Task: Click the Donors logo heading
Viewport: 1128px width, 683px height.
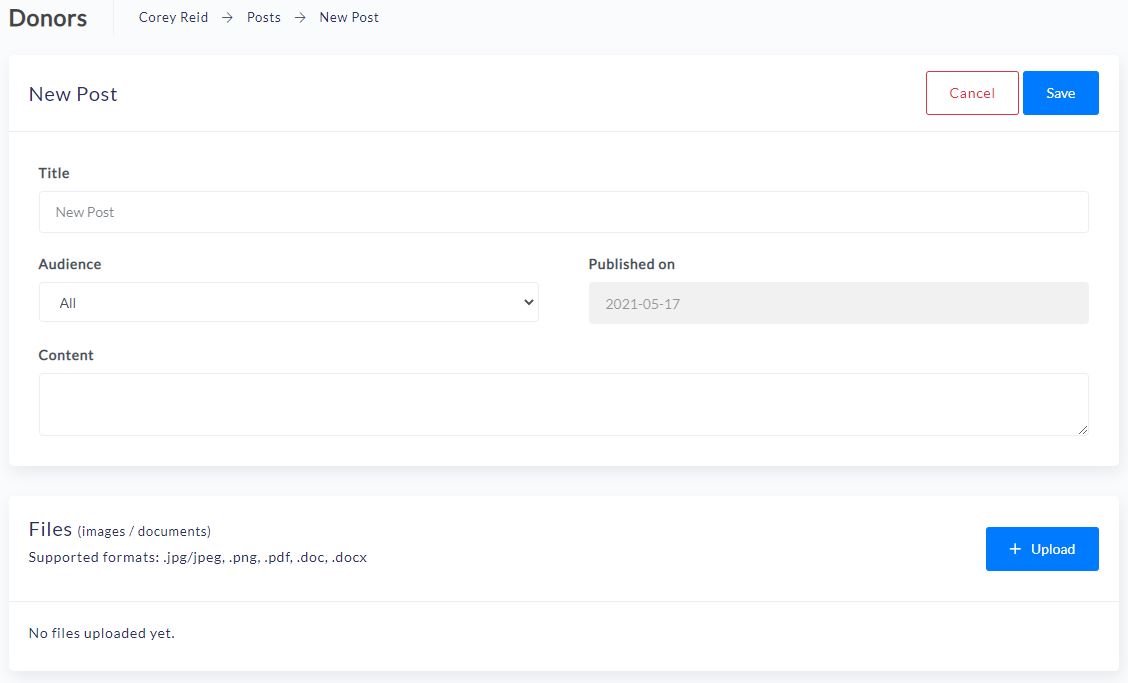Action: pyautogui.click(x=48, y=18)
